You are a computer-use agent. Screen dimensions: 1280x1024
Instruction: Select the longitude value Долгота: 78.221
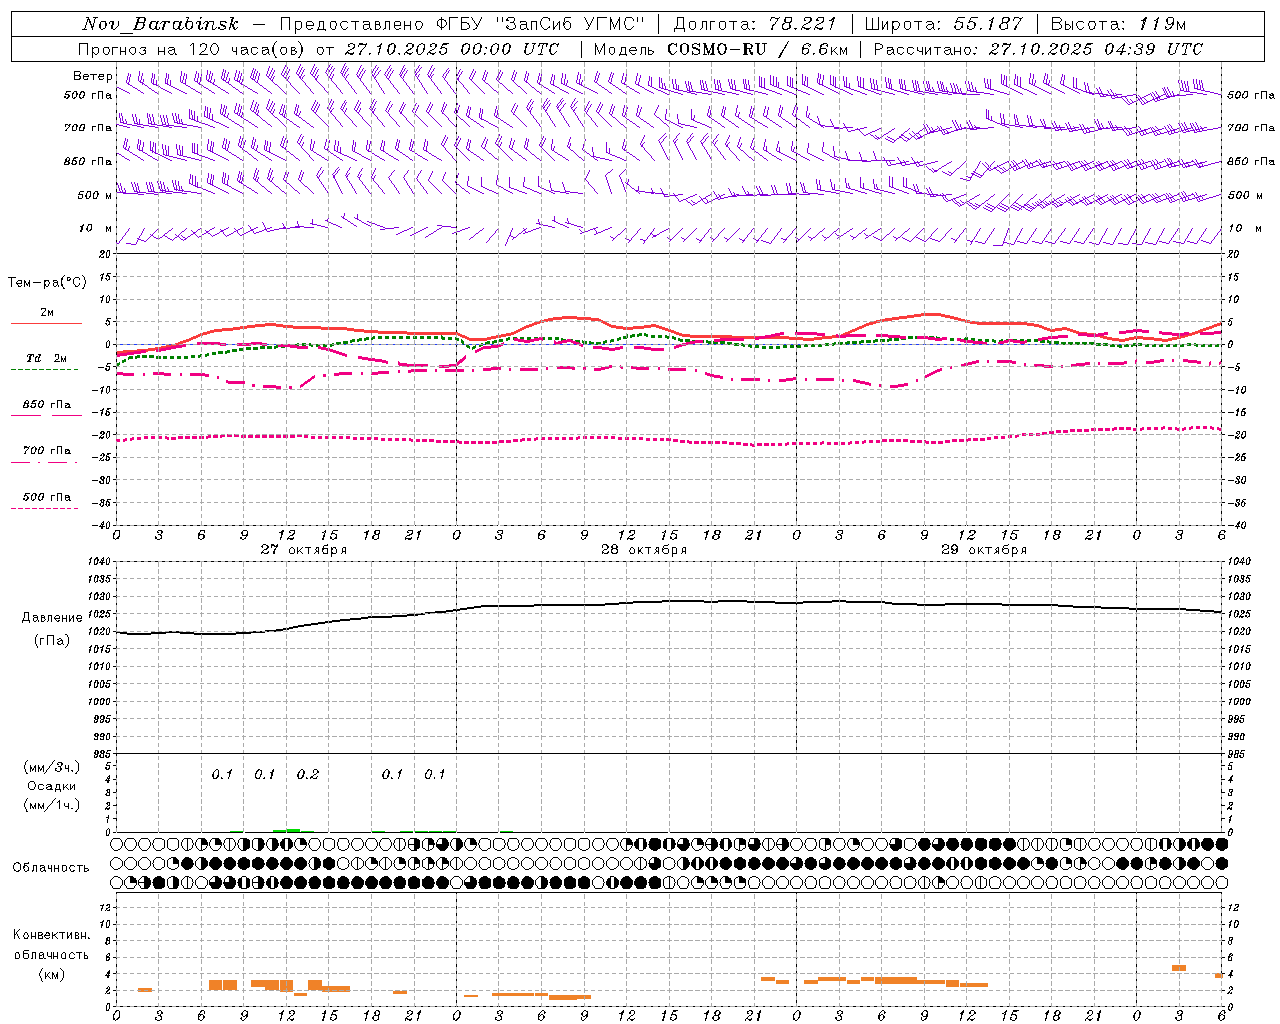pos(757,24)
